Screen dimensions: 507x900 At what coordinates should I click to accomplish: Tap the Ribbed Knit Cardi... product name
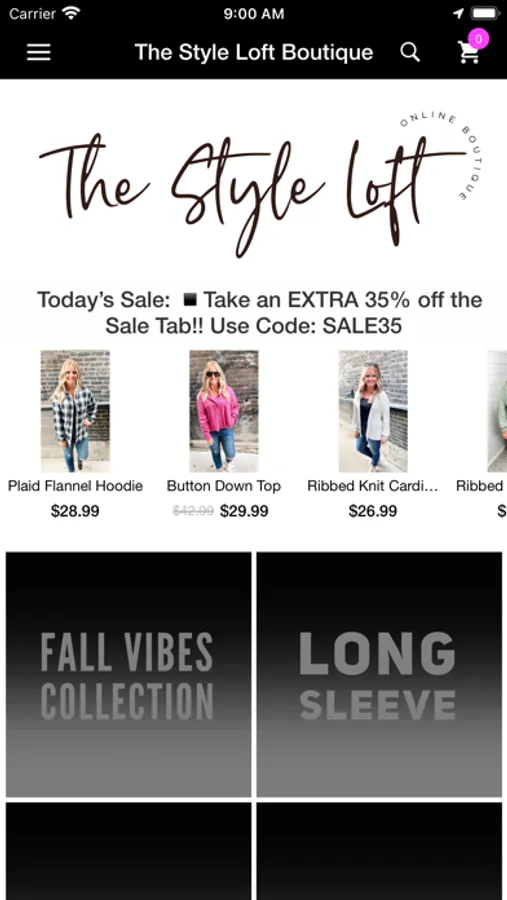[373, 486]
